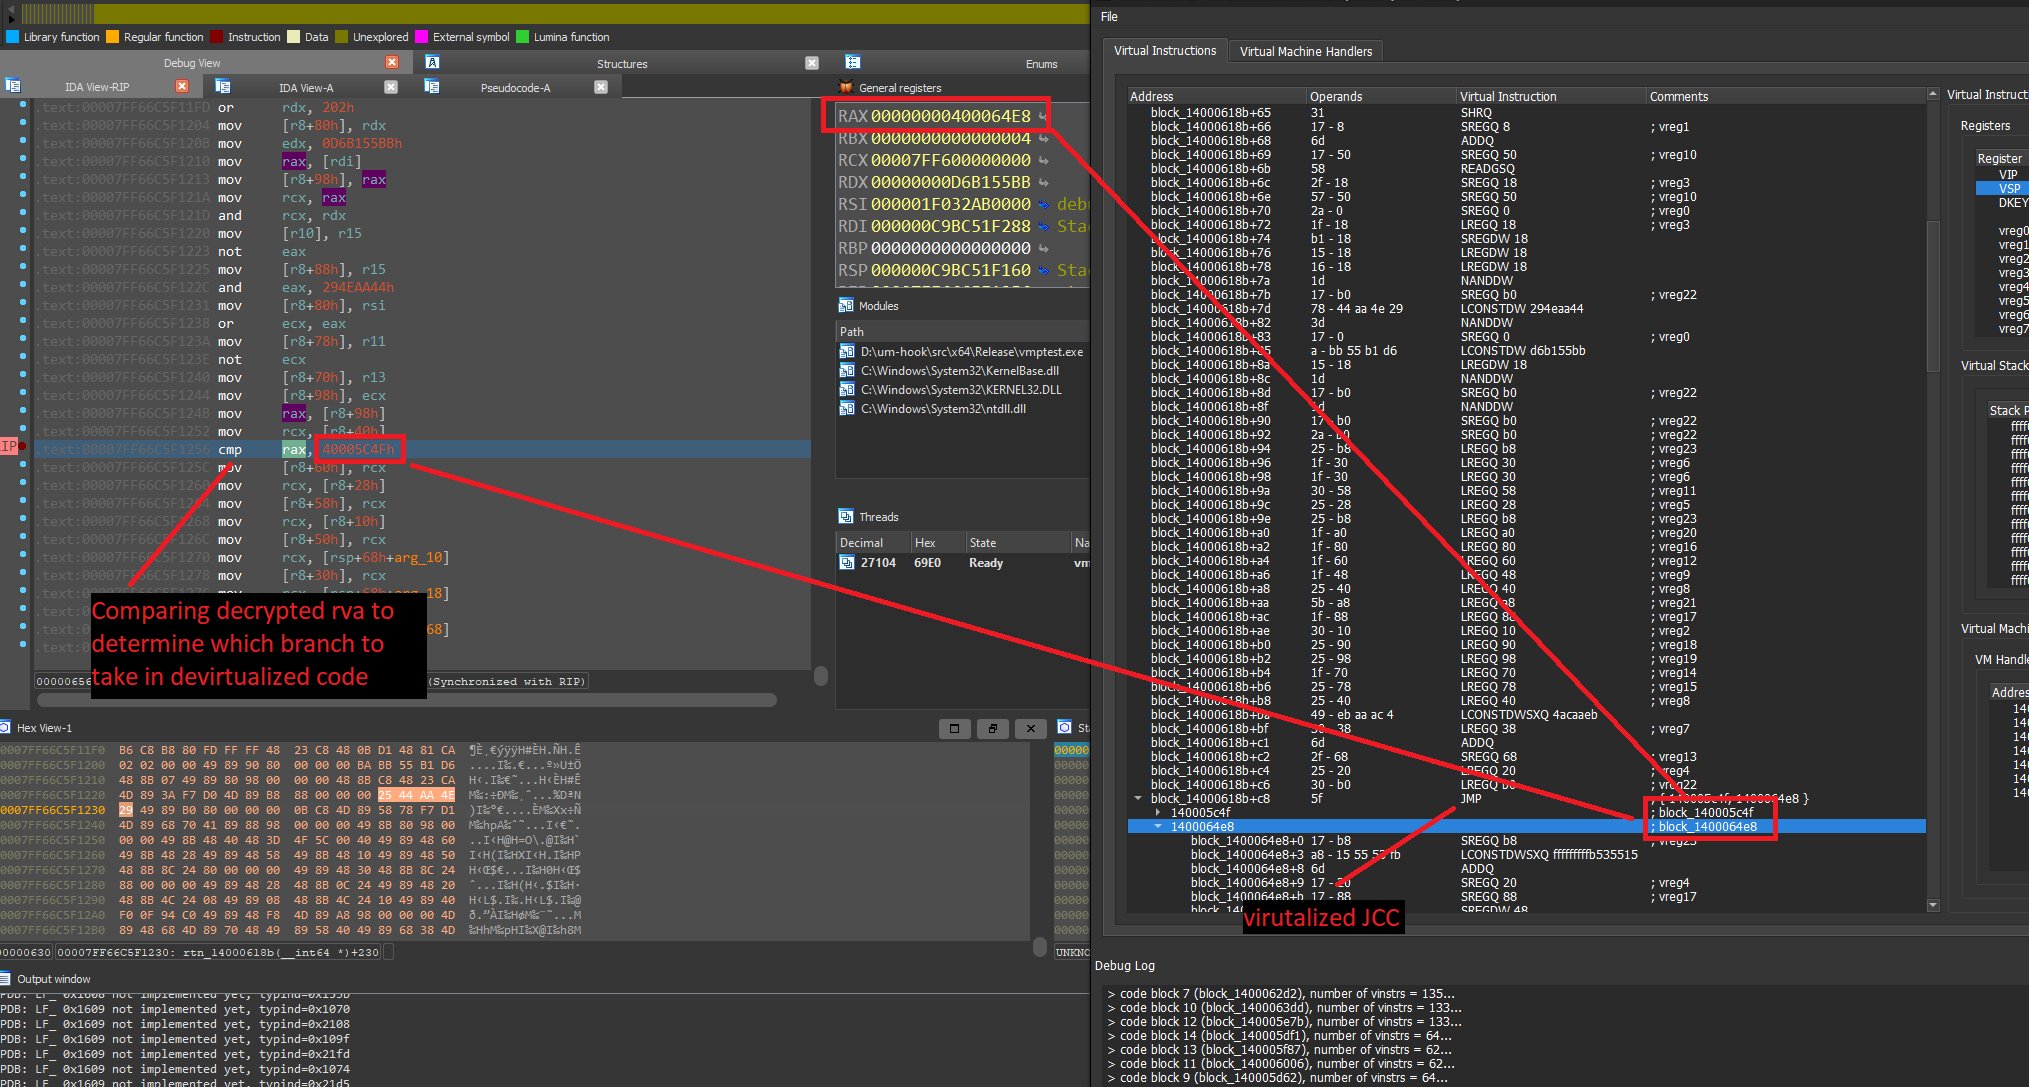Toggle breakpoint dot at or rdx line
The width and height of the screenshot is (2029, 1087).
point(22,104)
